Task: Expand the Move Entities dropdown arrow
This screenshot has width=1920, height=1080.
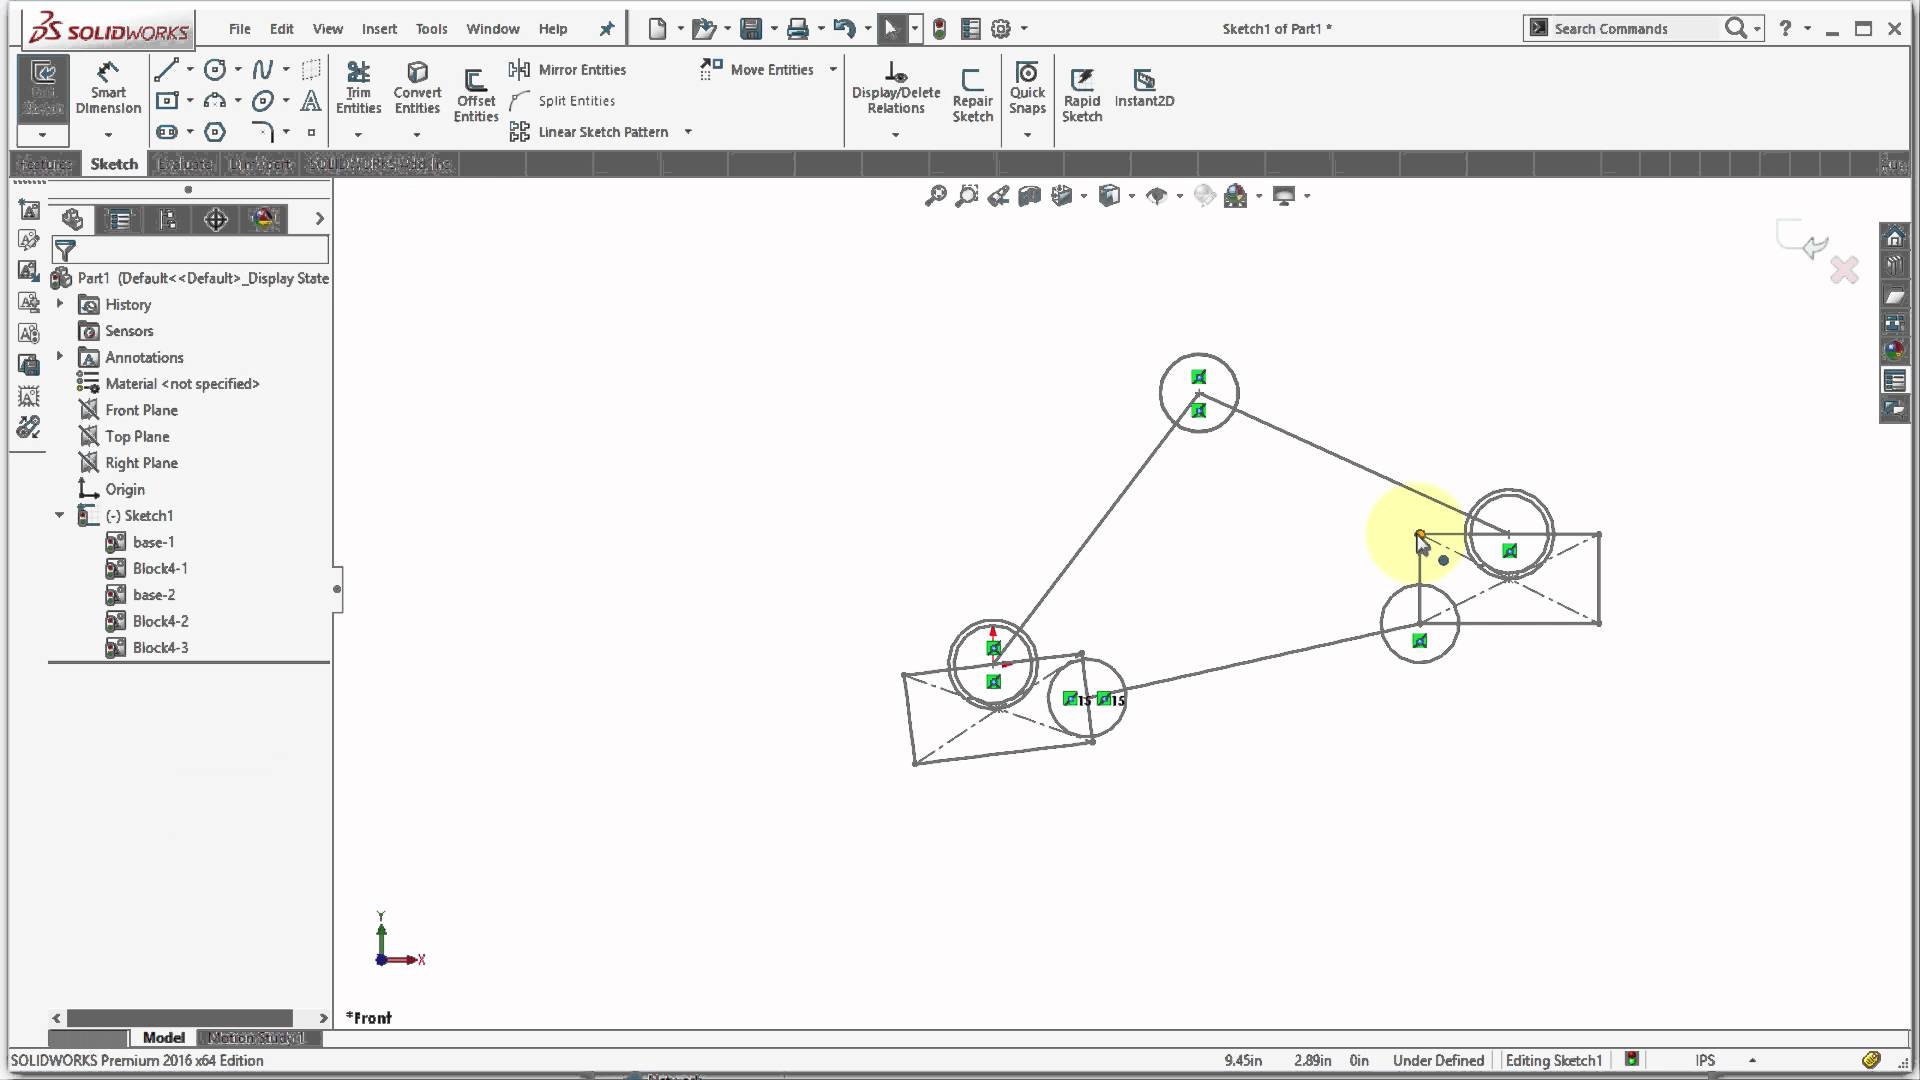Action: (x=834, y=69)
